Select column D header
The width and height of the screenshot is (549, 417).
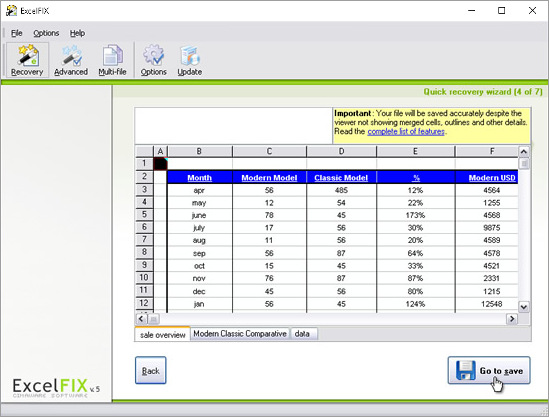[x=341, y=151]
